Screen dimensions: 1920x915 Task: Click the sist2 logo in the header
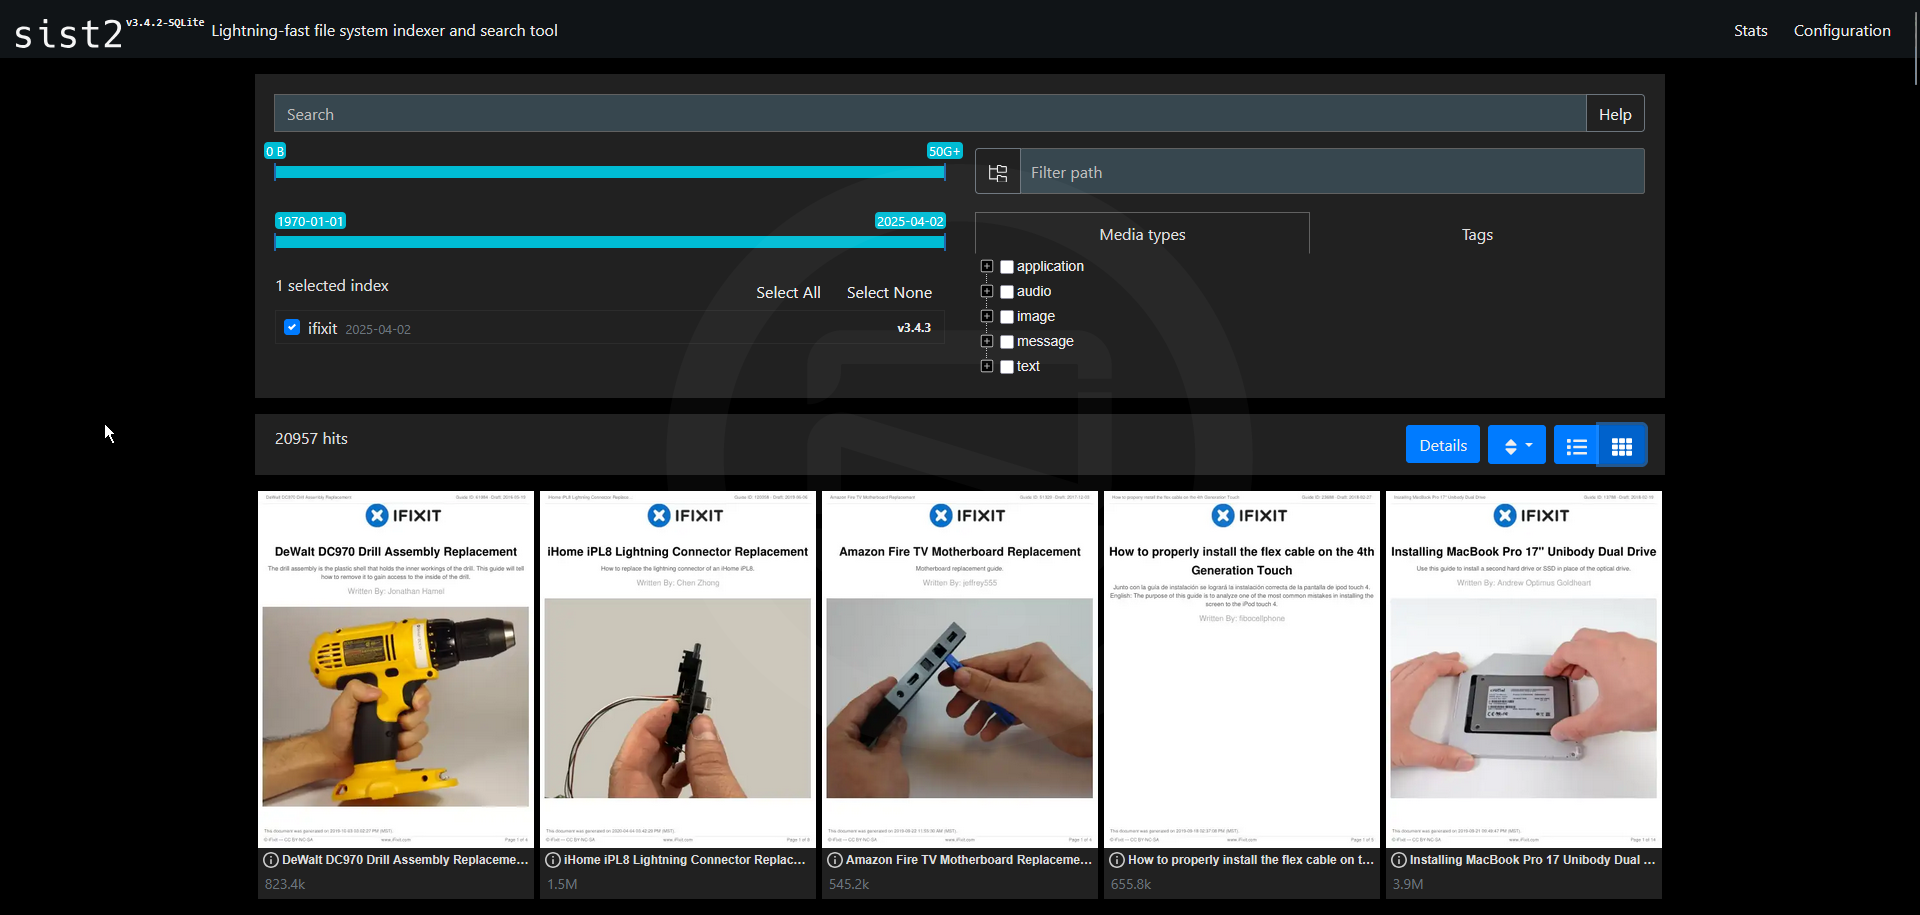pos(68,31)
